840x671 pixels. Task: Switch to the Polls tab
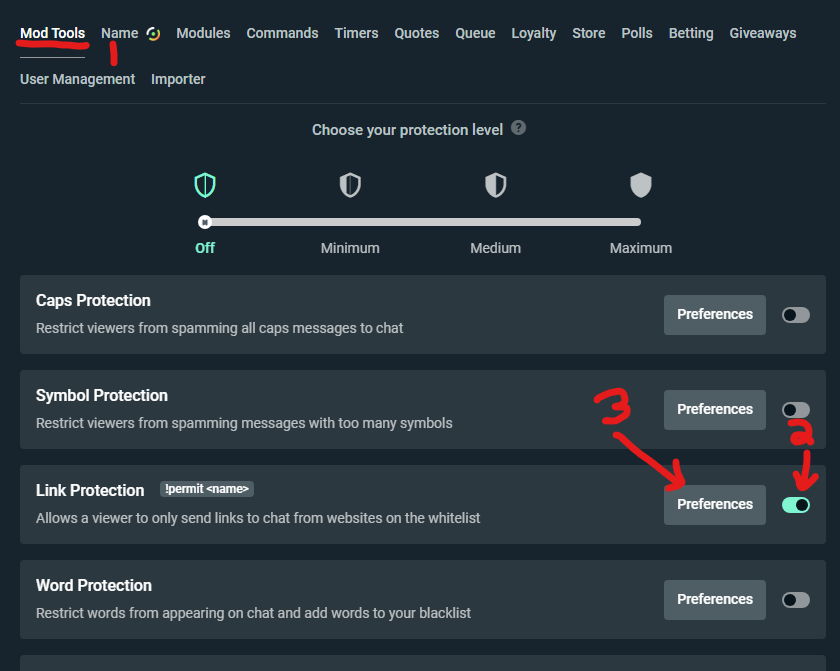(637, 33)
